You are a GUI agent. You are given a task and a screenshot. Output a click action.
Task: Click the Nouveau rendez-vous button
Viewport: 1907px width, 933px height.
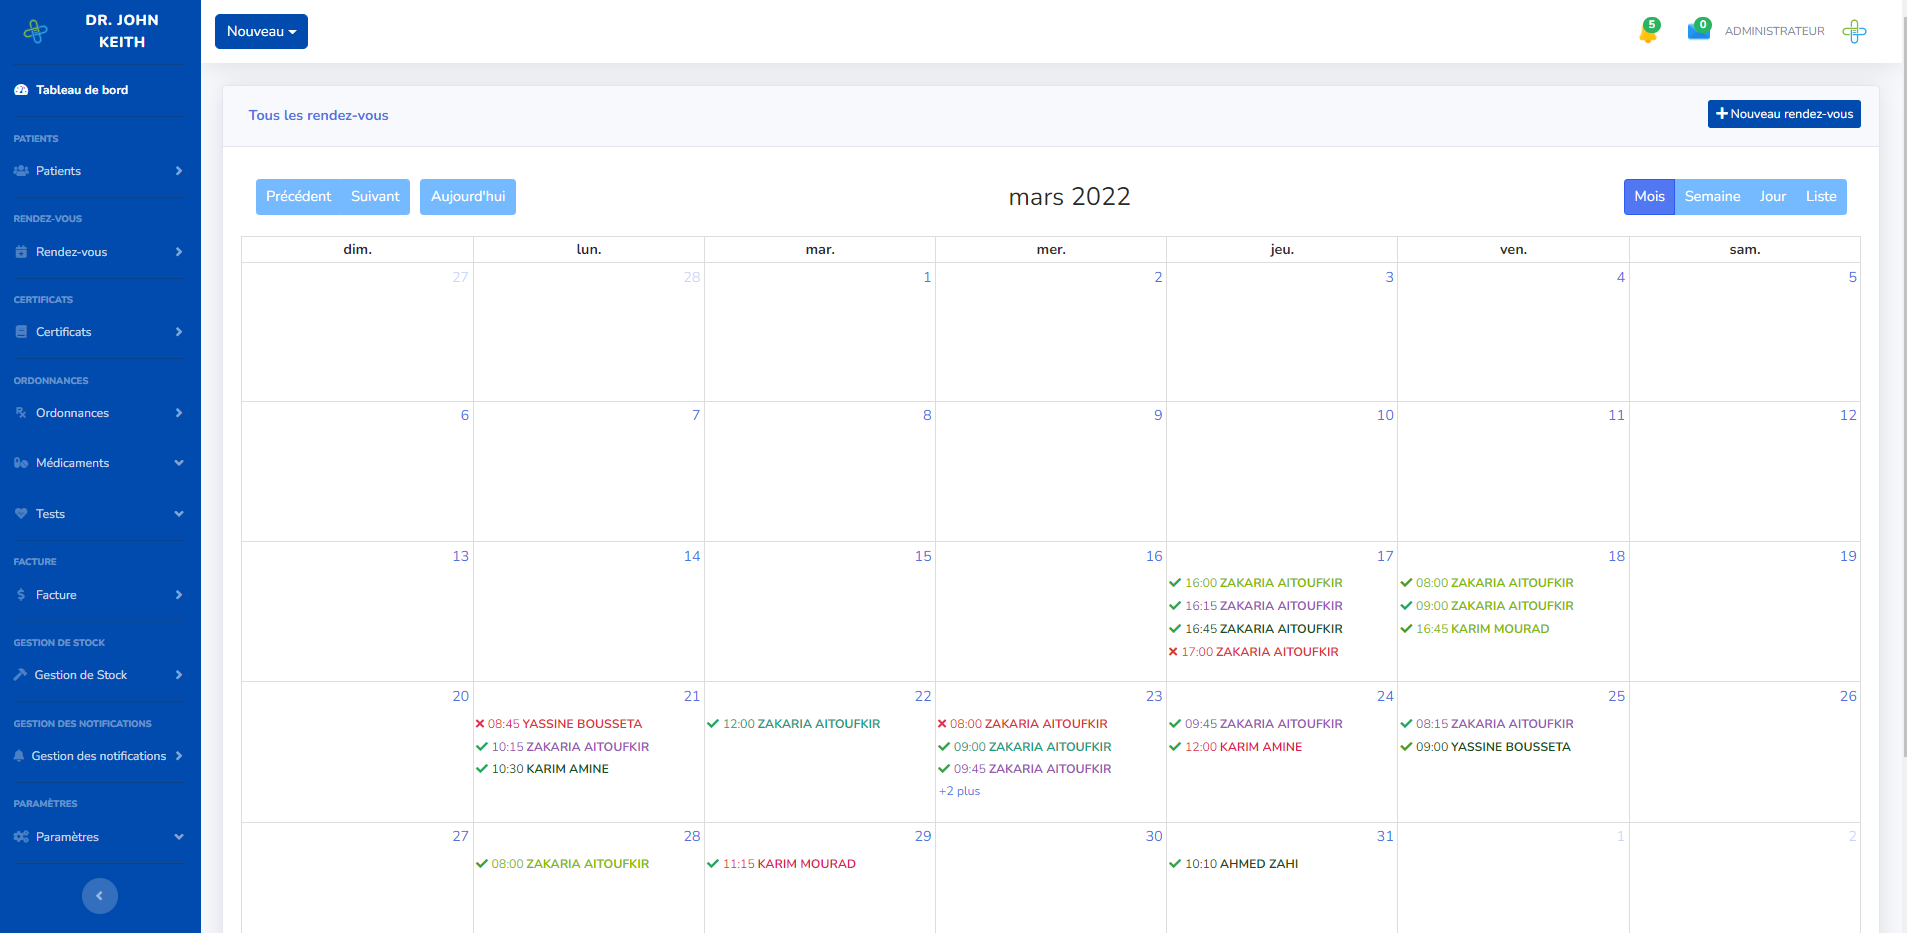pyautogui.click(x=1783, y=114)
